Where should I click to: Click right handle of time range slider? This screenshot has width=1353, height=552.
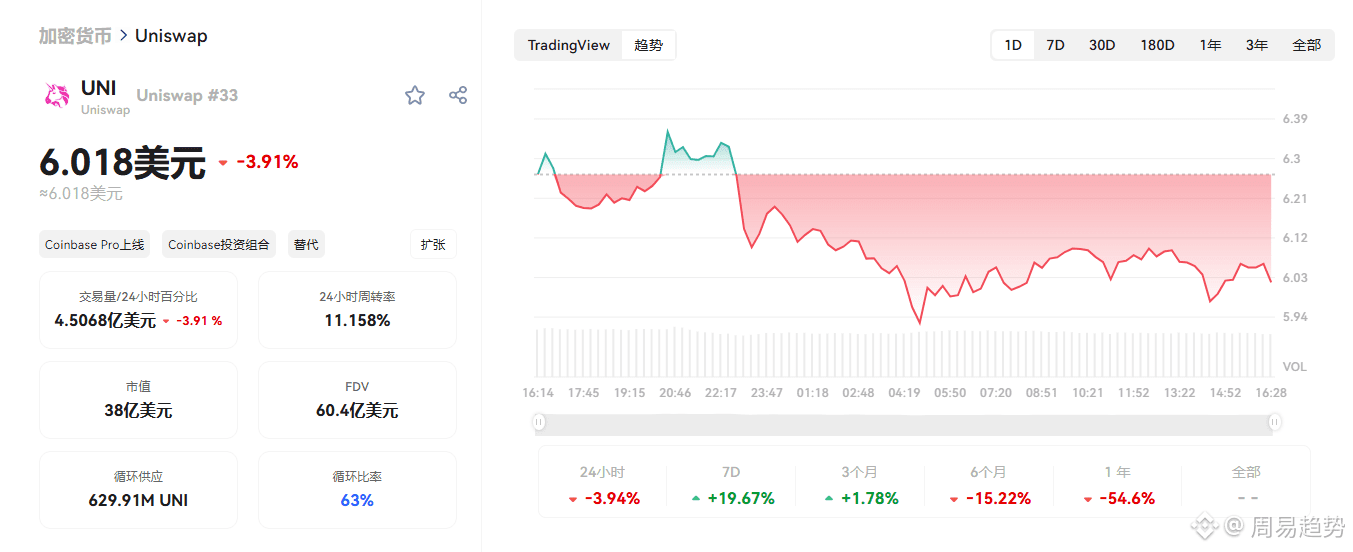(1275, 422)
